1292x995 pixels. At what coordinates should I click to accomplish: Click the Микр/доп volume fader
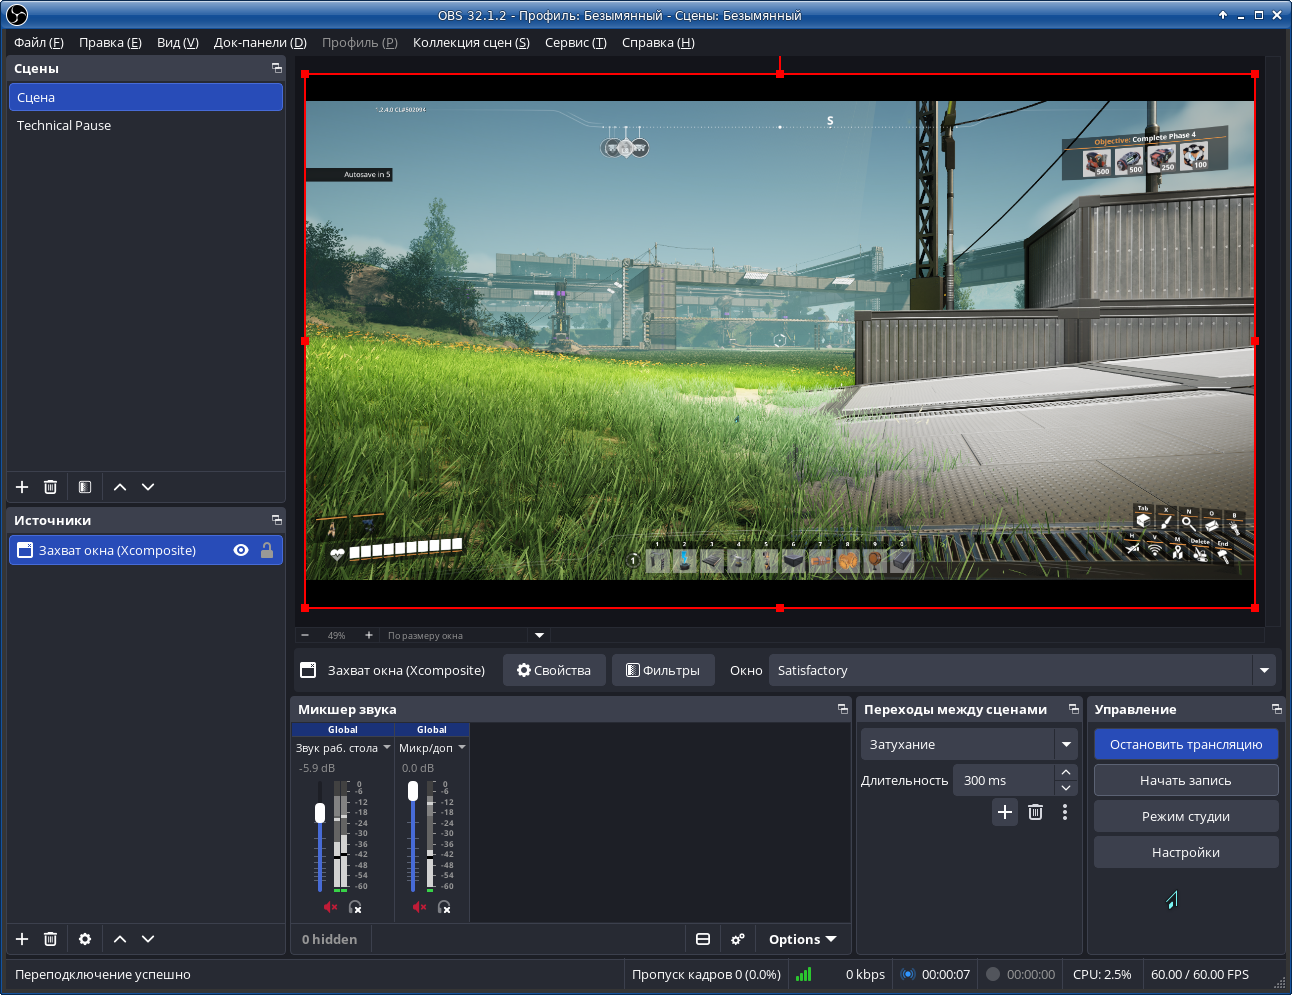[x=413, y=791]
